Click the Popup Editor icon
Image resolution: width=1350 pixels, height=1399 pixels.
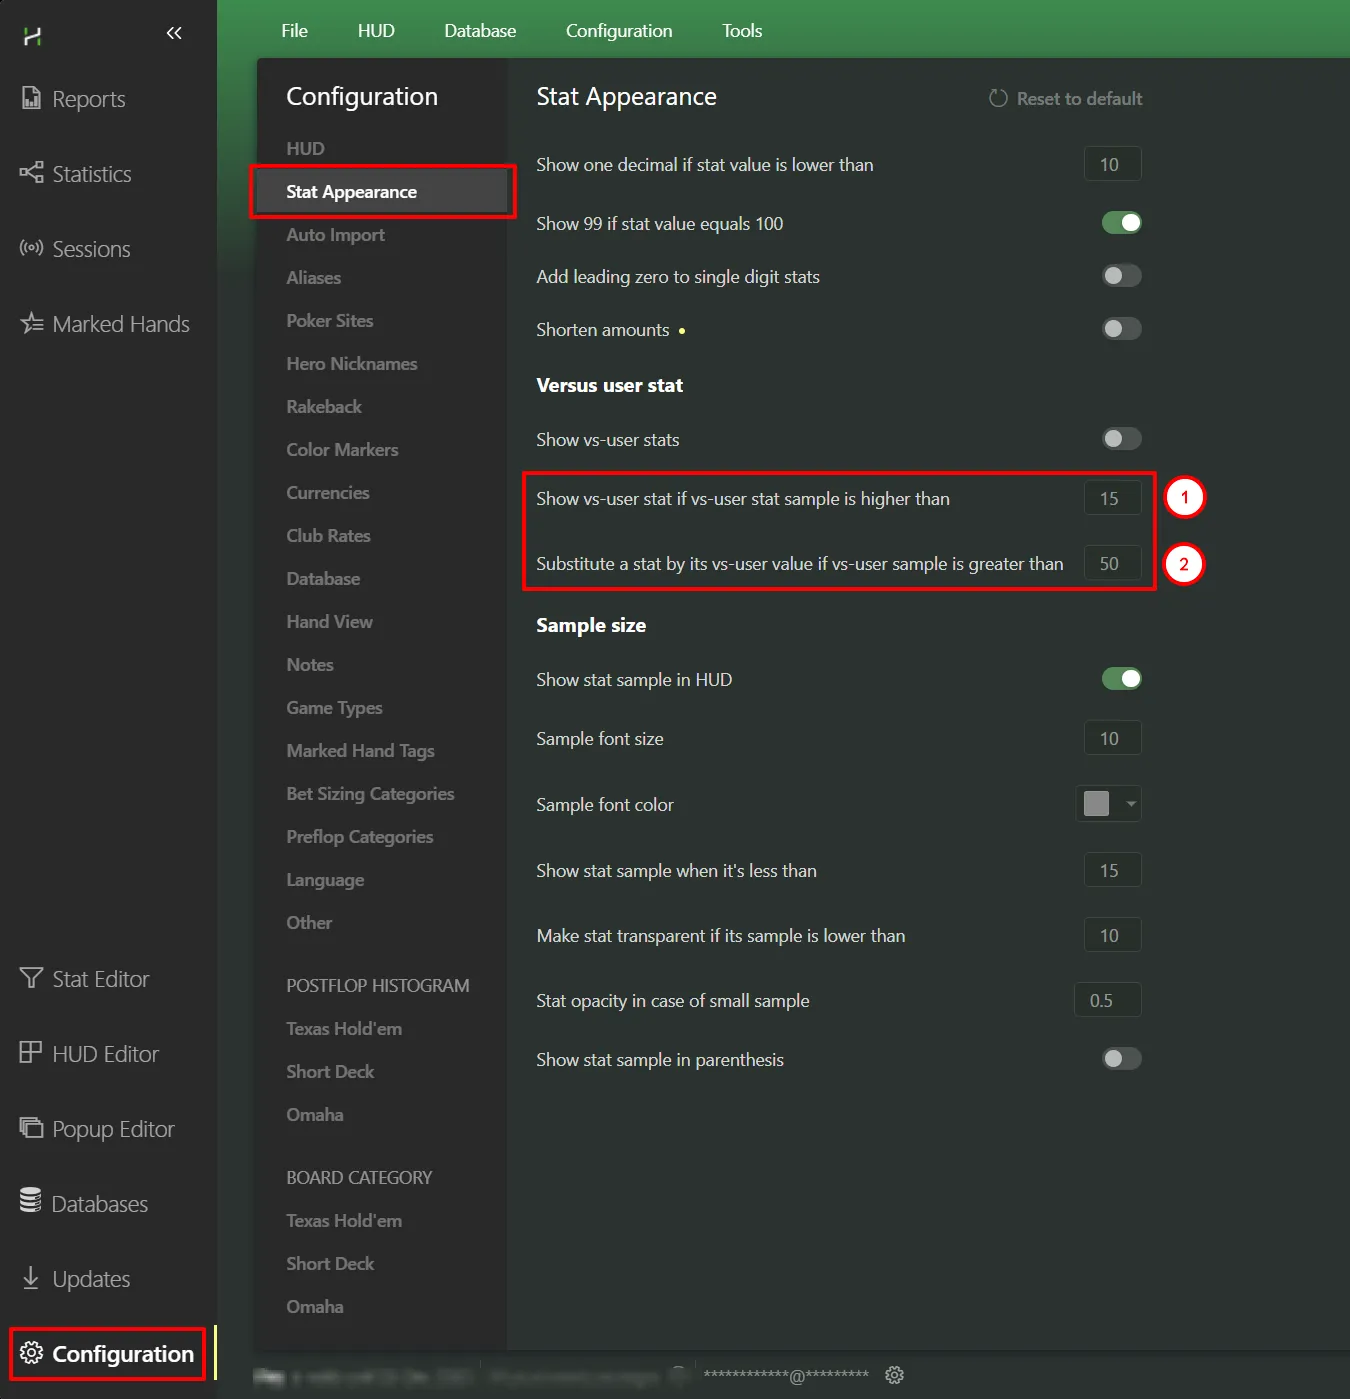point(31,1128)
